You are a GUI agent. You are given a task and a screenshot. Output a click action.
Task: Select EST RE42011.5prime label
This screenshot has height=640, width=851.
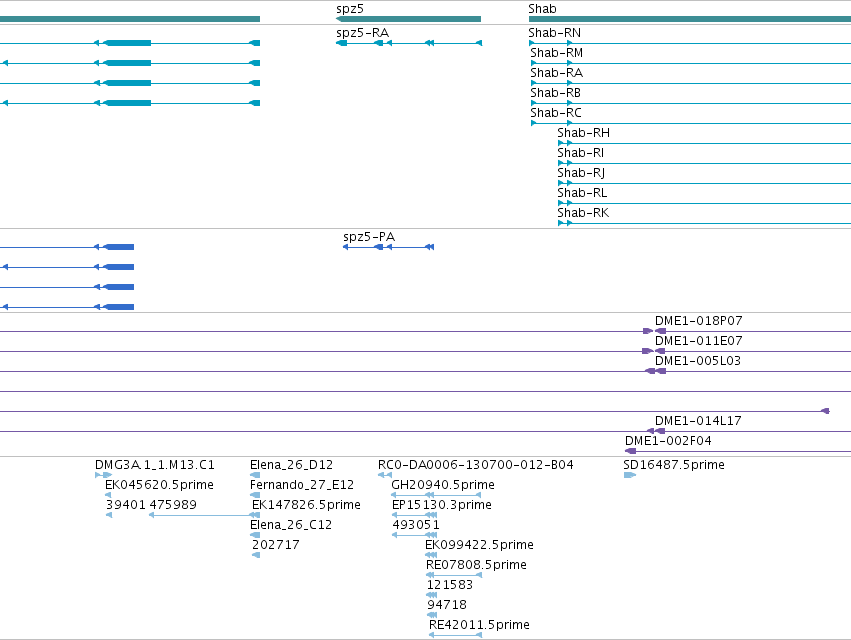[x=479, y=625]
